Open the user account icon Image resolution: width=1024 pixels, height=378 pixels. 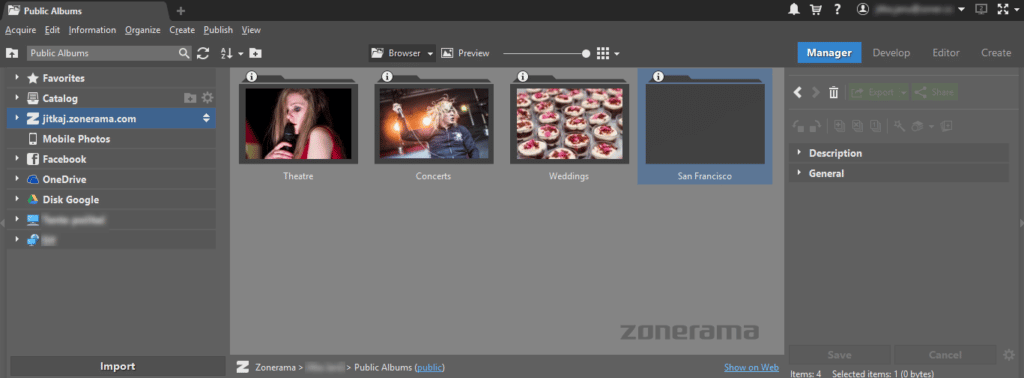(863, 9)
